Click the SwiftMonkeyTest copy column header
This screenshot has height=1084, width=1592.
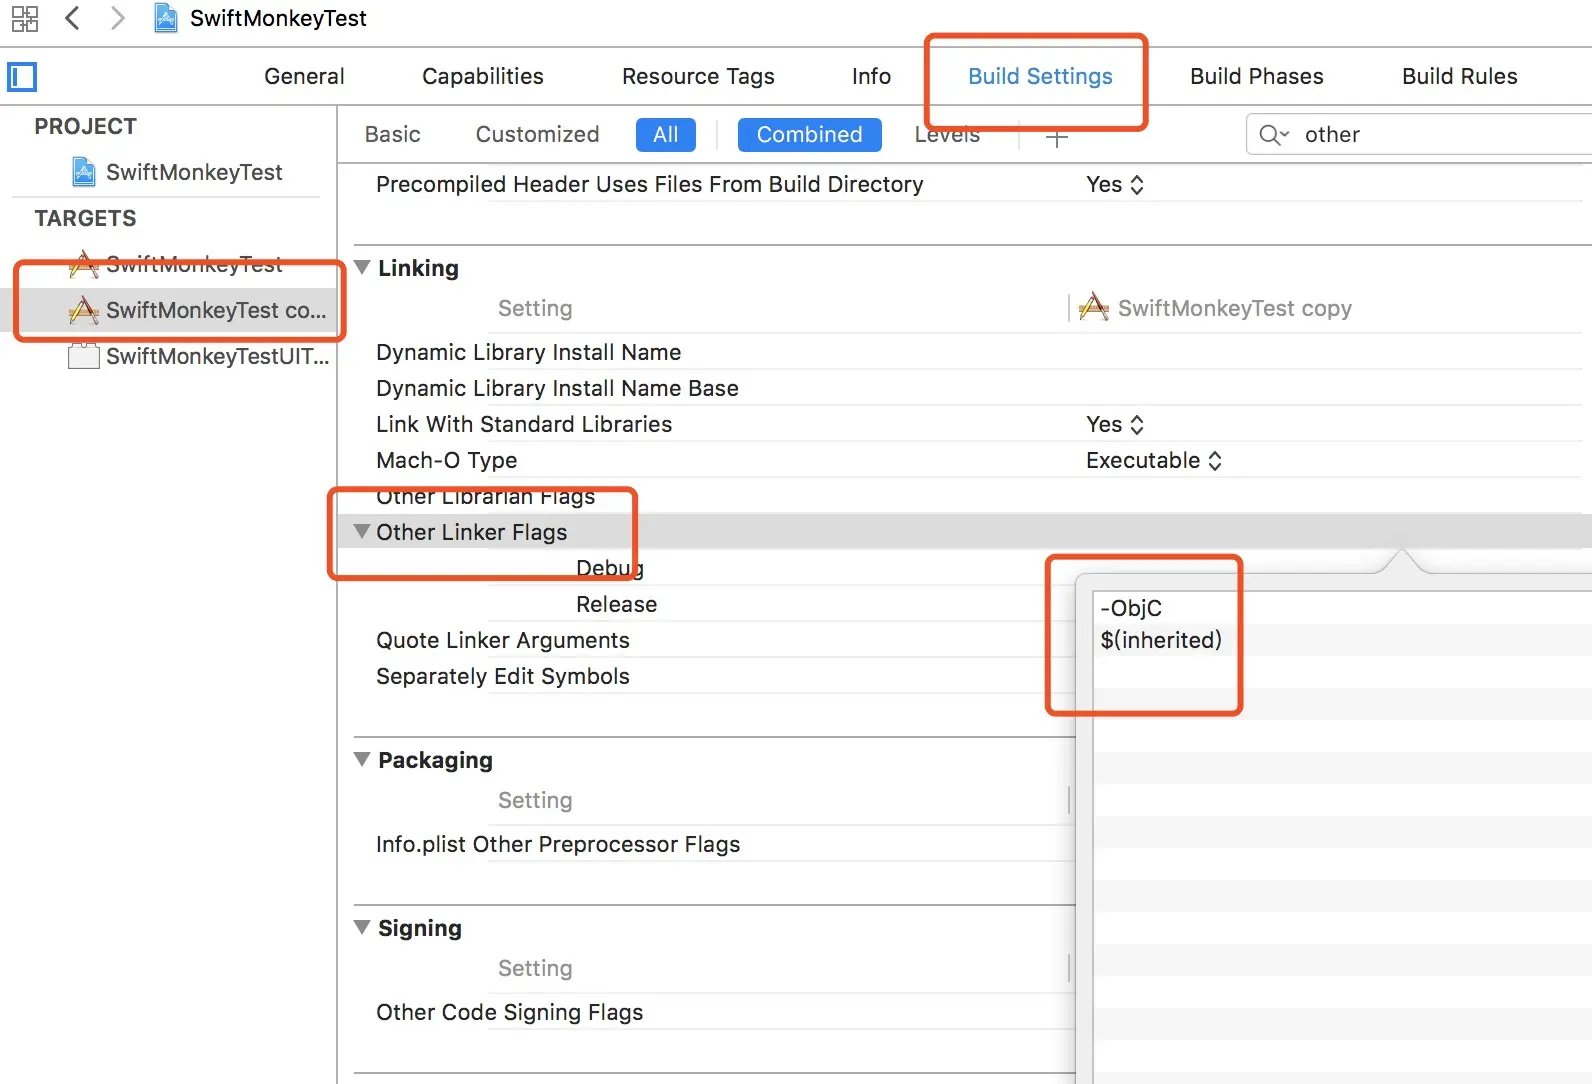point(1215,308)
